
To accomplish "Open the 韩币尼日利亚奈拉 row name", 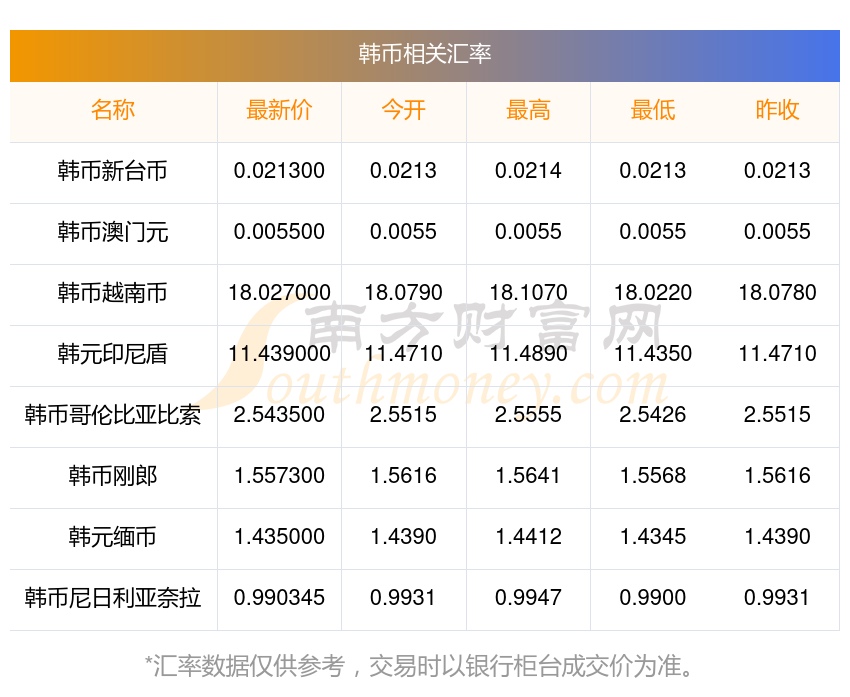I will click(113, 598).
